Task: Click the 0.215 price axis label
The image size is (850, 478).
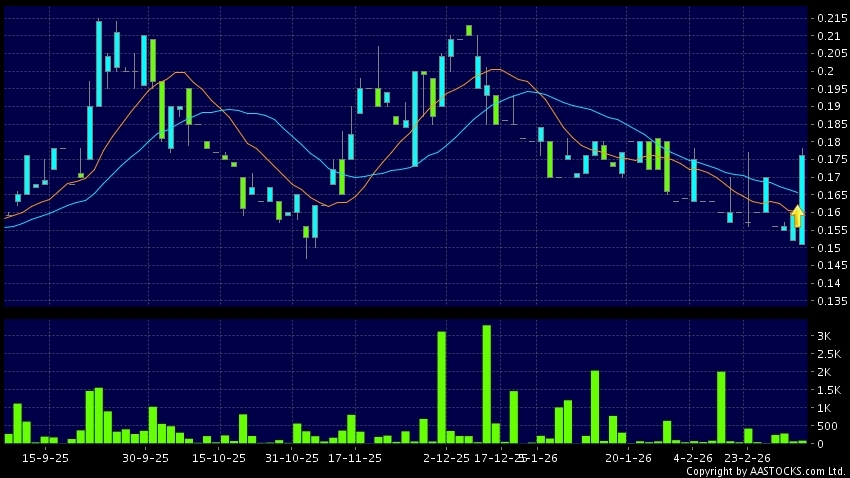Action: click(x=829, y=19)
